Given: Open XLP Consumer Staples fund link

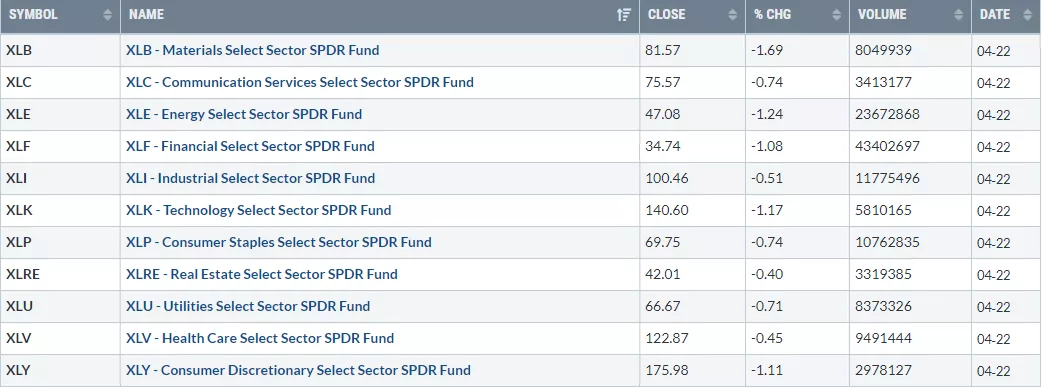Looking at the screenshot, I should pos(278,242).
